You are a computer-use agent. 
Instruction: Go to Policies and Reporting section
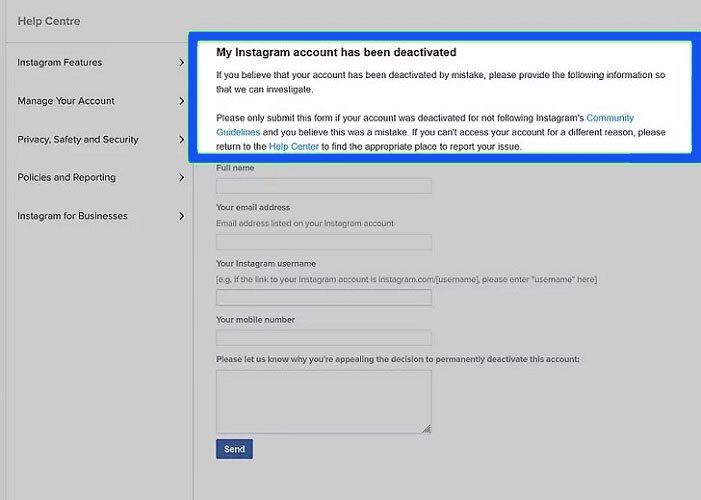point(67,178)
